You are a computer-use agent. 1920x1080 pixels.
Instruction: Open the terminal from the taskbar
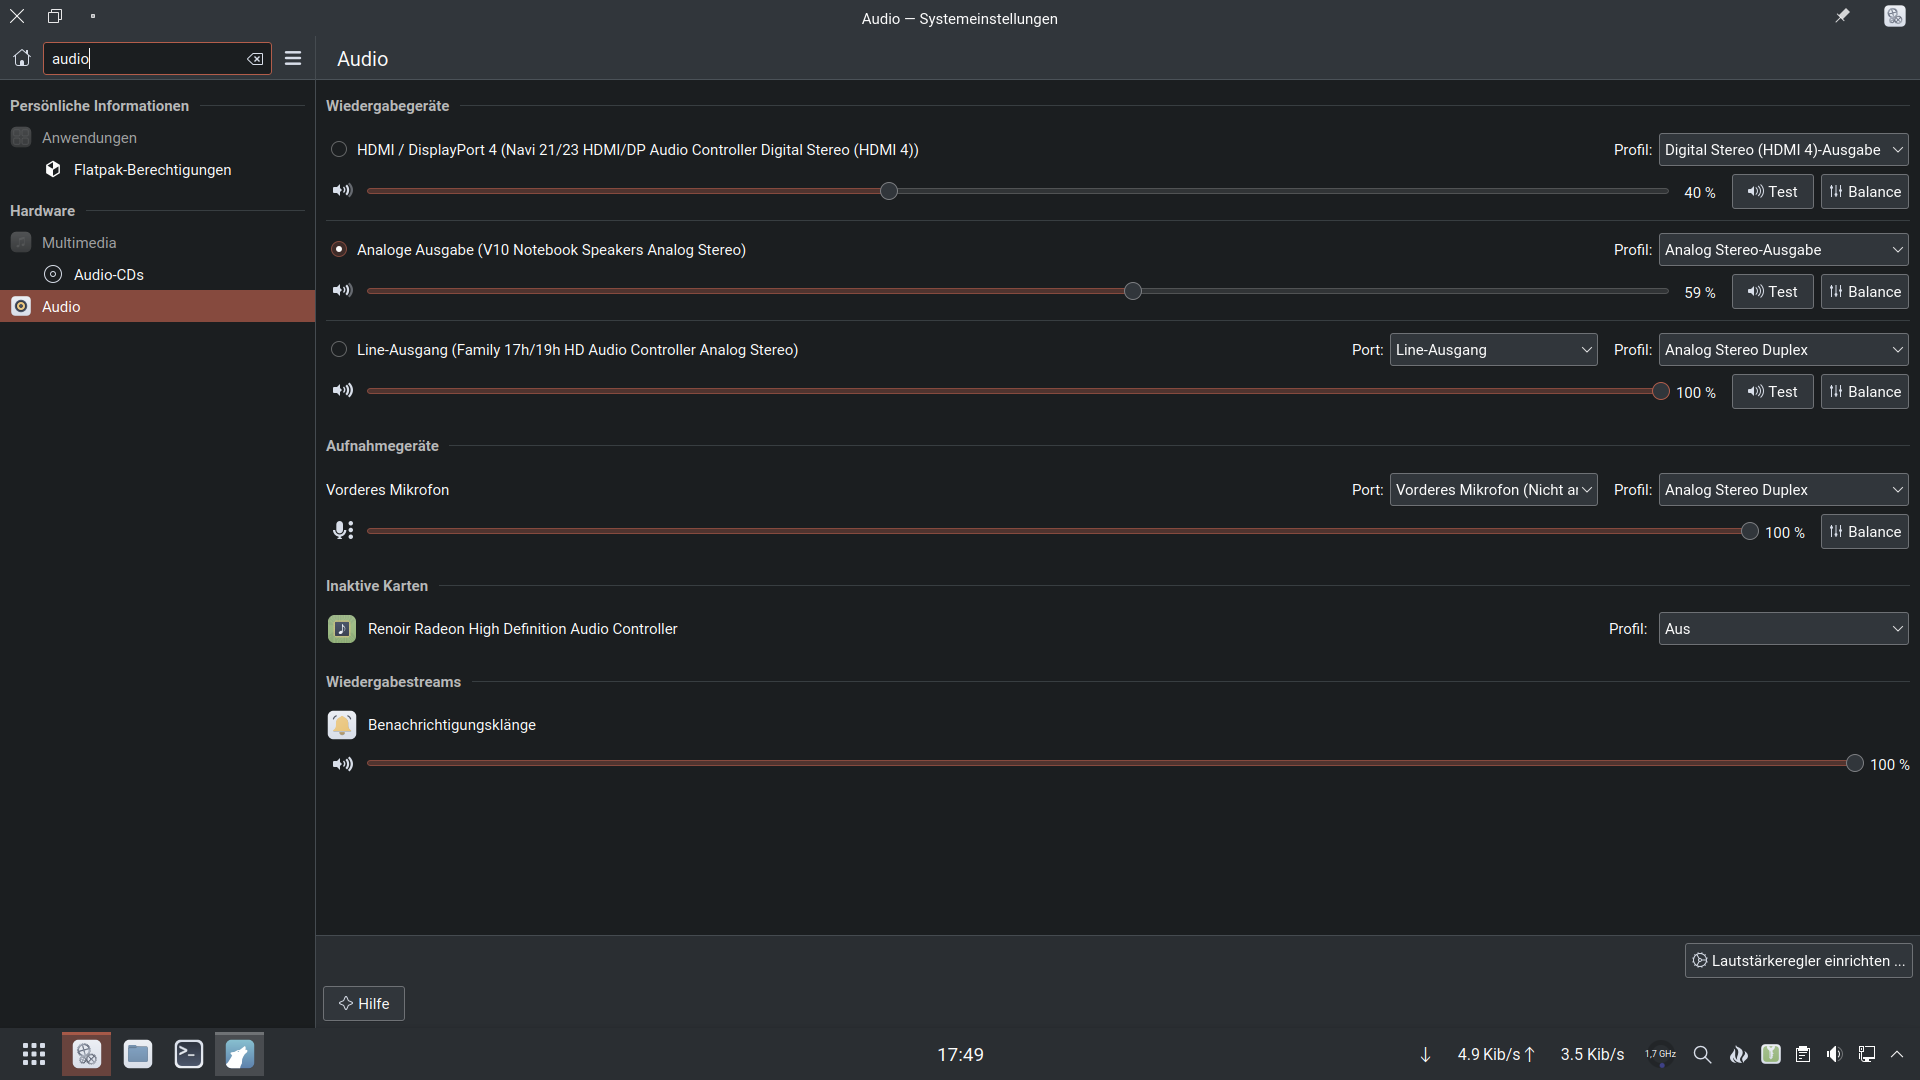[x=188, y=1054]
